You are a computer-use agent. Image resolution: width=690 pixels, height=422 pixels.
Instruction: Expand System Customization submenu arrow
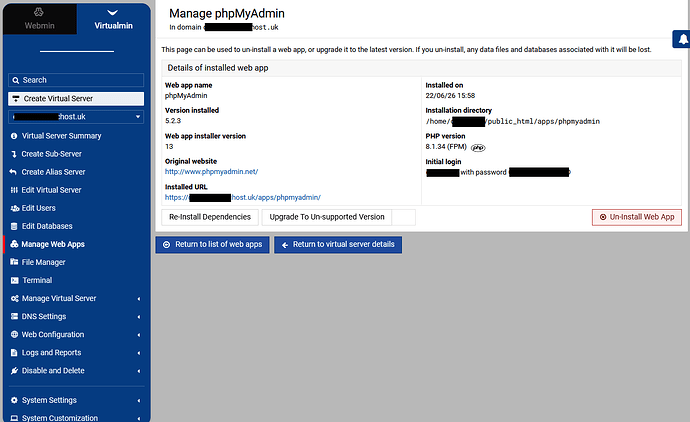pos(139,418)
